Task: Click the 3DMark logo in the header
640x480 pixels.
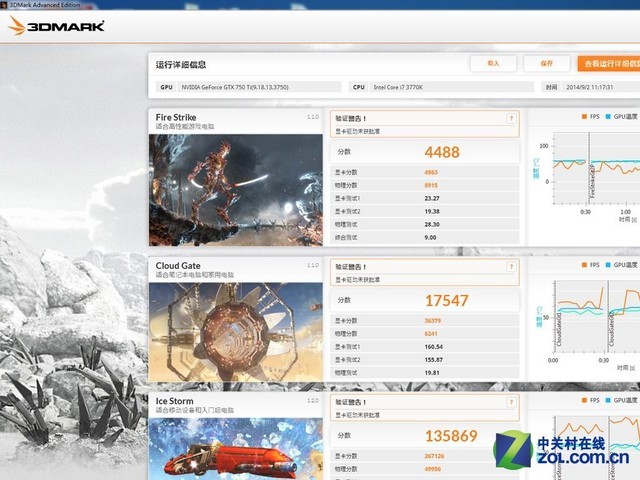Action: coord(56,26)
